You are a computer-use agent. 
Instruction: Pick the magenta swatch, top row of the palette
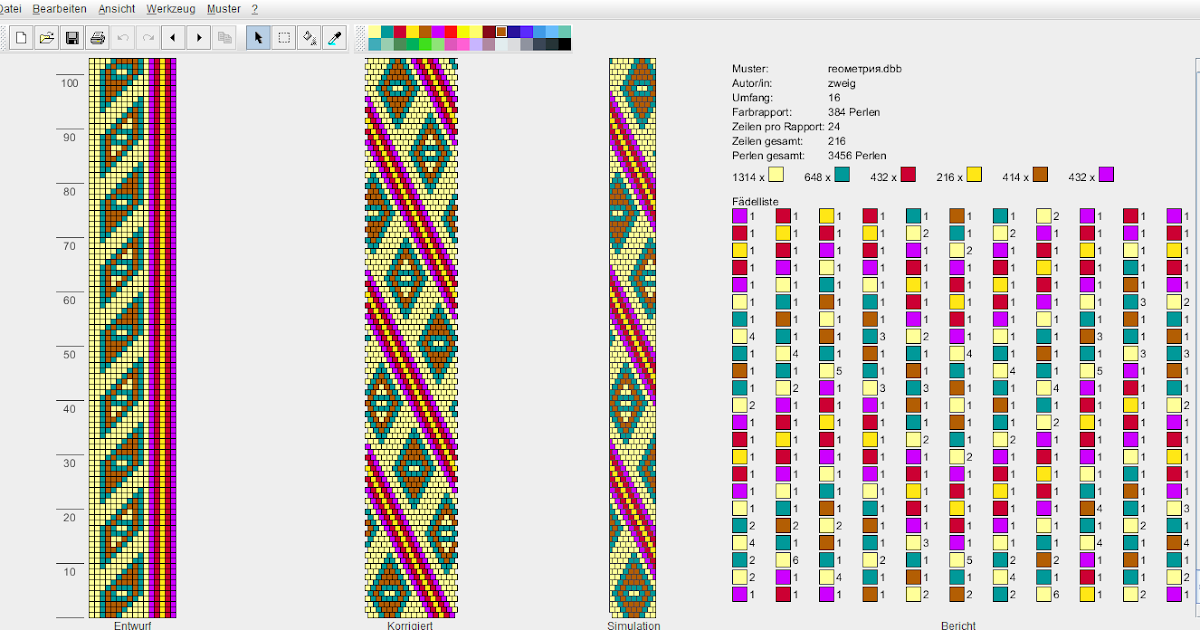coord(438,32)
